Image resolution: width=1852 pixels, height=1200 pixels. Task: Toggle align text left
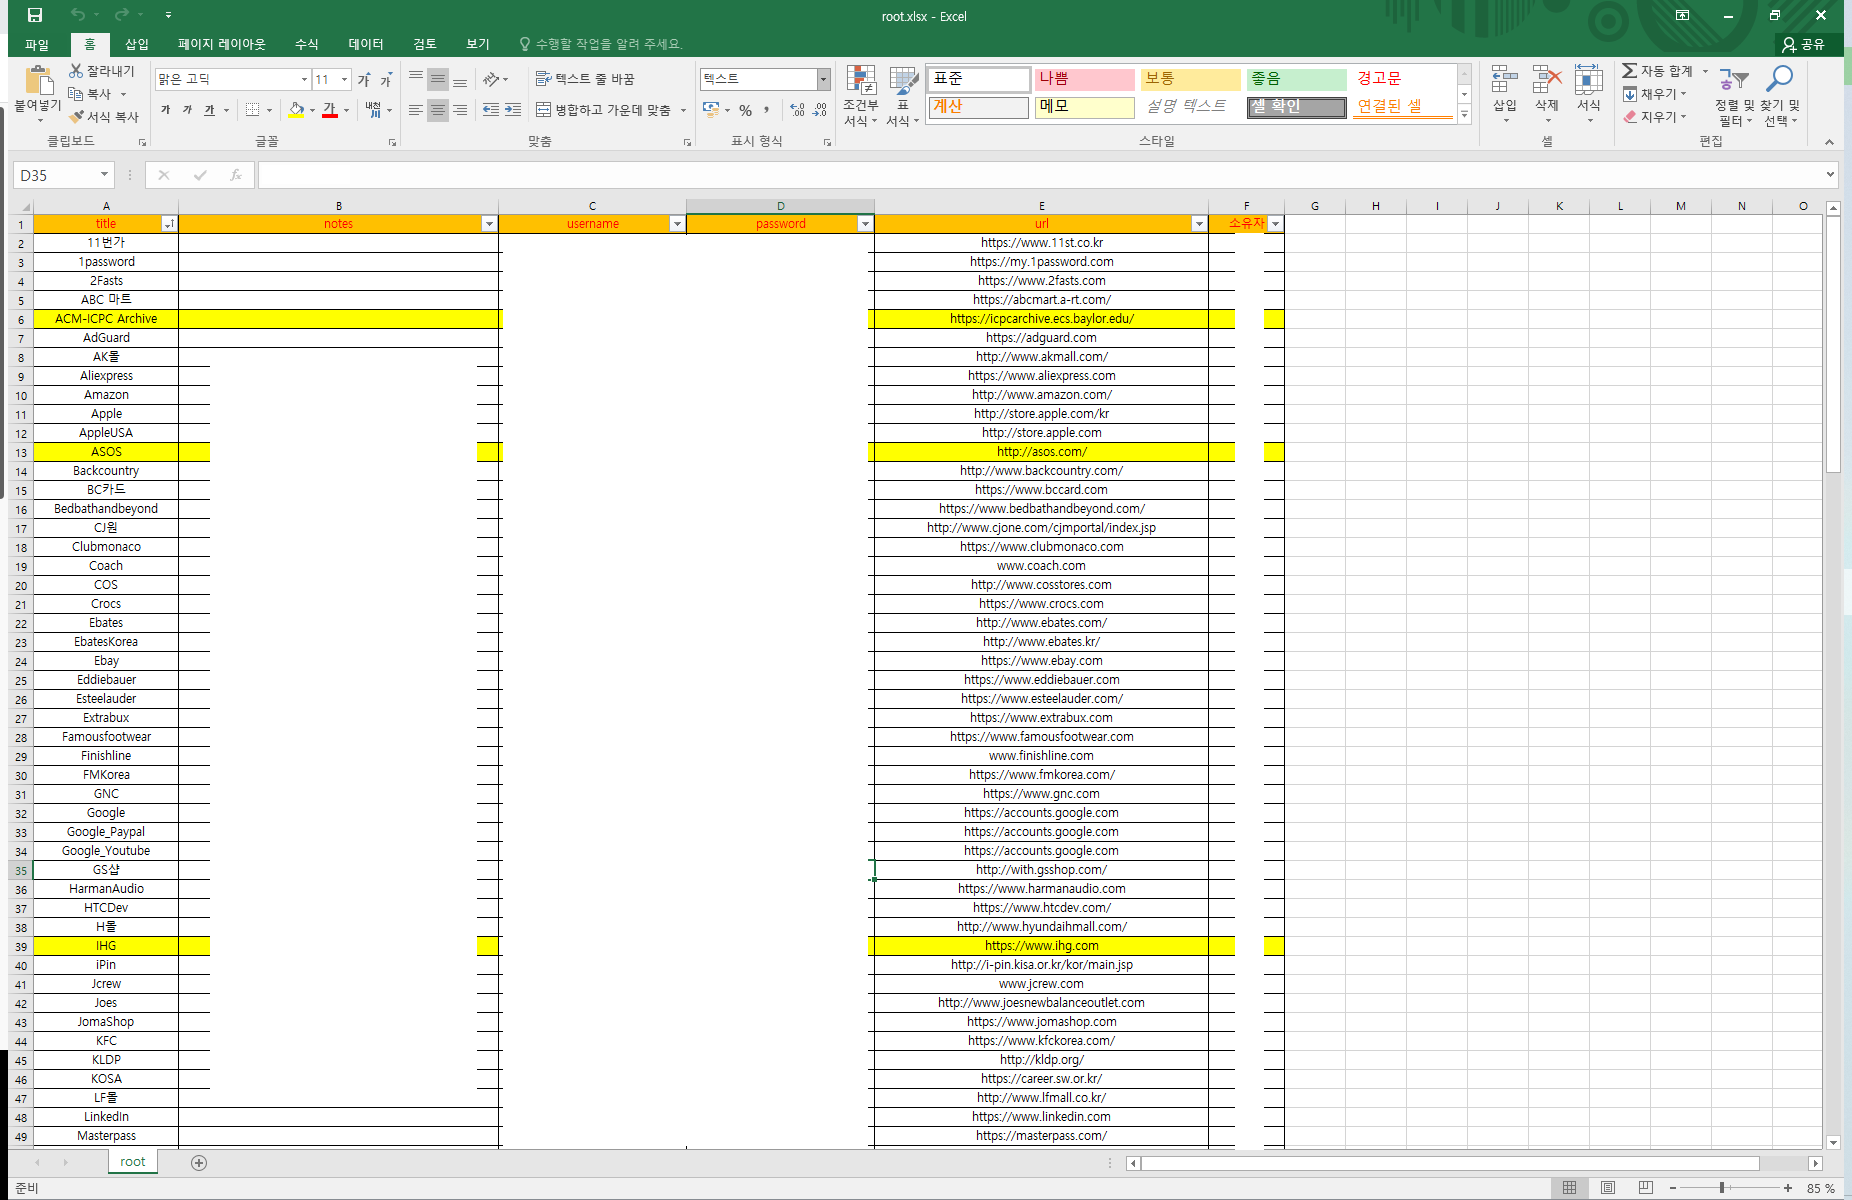tap(416, 110)
